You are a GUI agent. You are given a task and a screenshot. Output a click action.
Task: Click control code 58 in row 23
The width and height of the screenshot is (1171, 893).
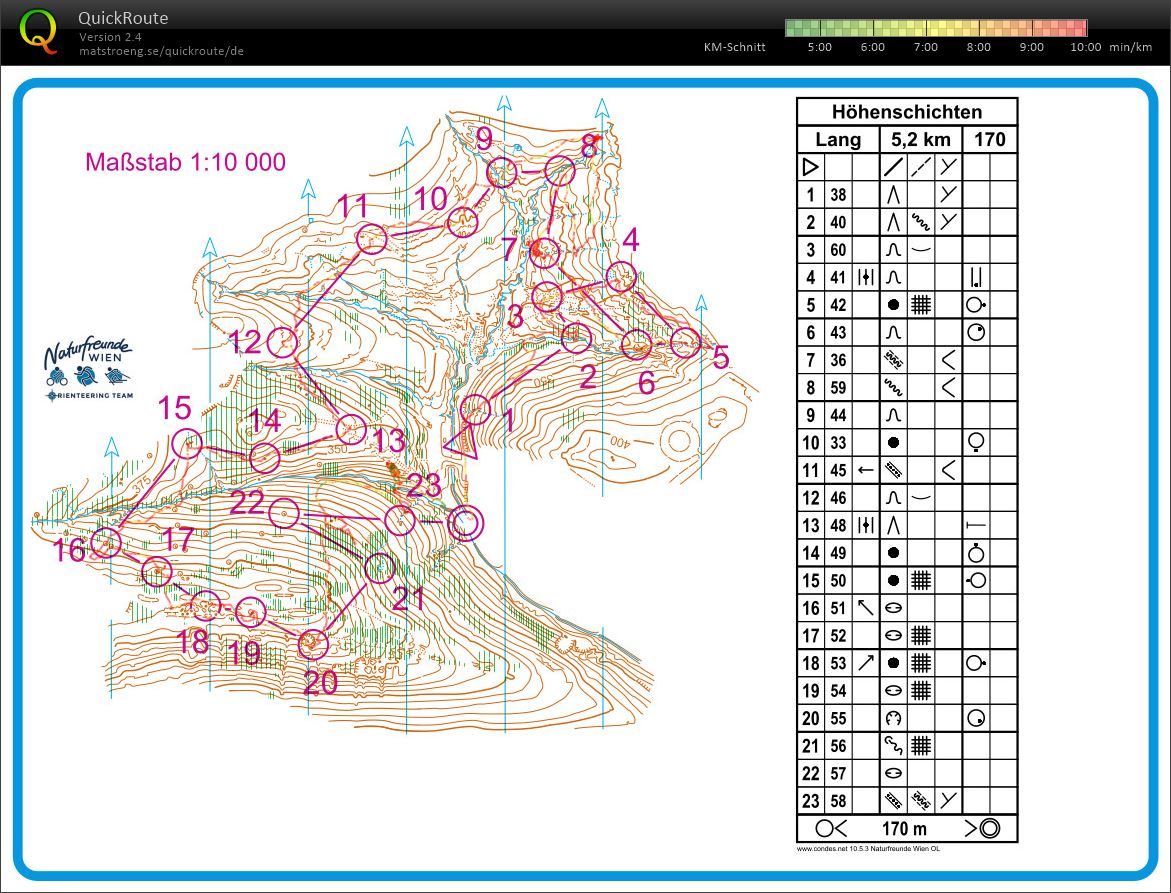838,800
